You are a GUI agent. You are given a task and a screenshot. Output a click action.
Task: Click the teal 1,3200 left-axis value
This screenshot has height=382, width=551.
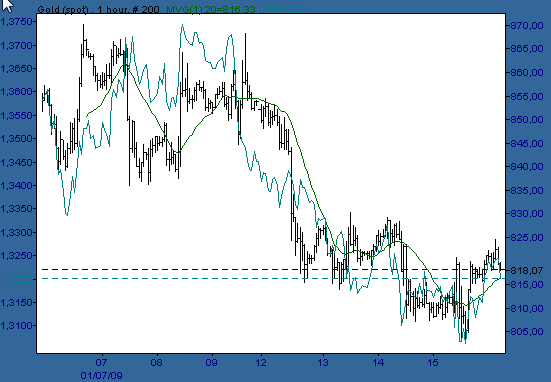(x=17, y=279)
